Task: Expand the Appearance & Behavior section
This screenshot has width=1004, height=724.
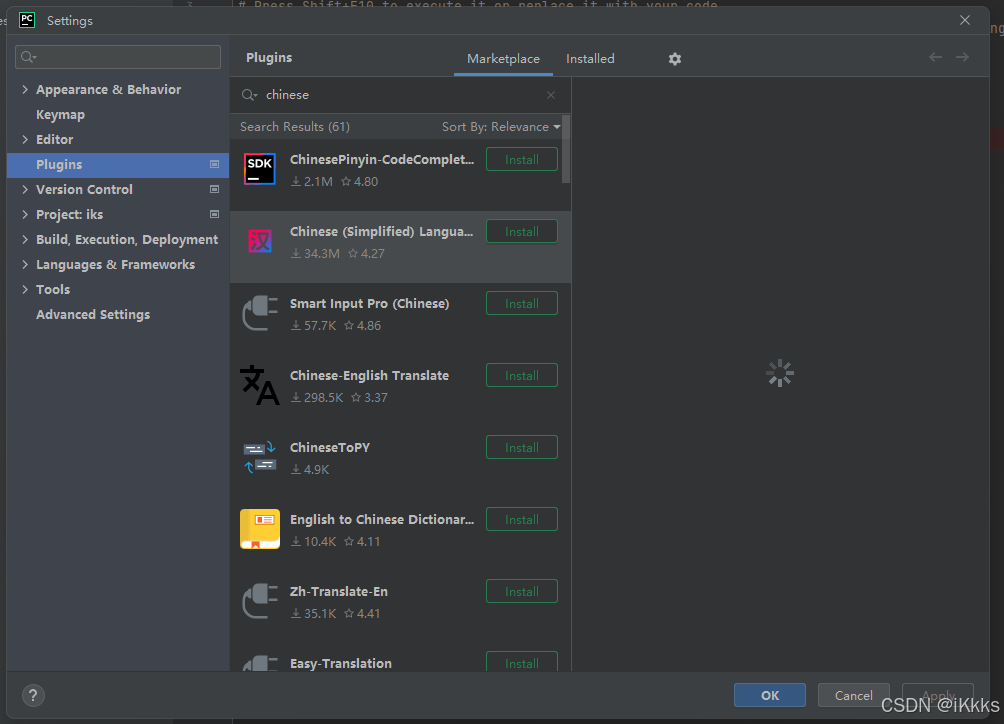Action: tap(25, 90)
